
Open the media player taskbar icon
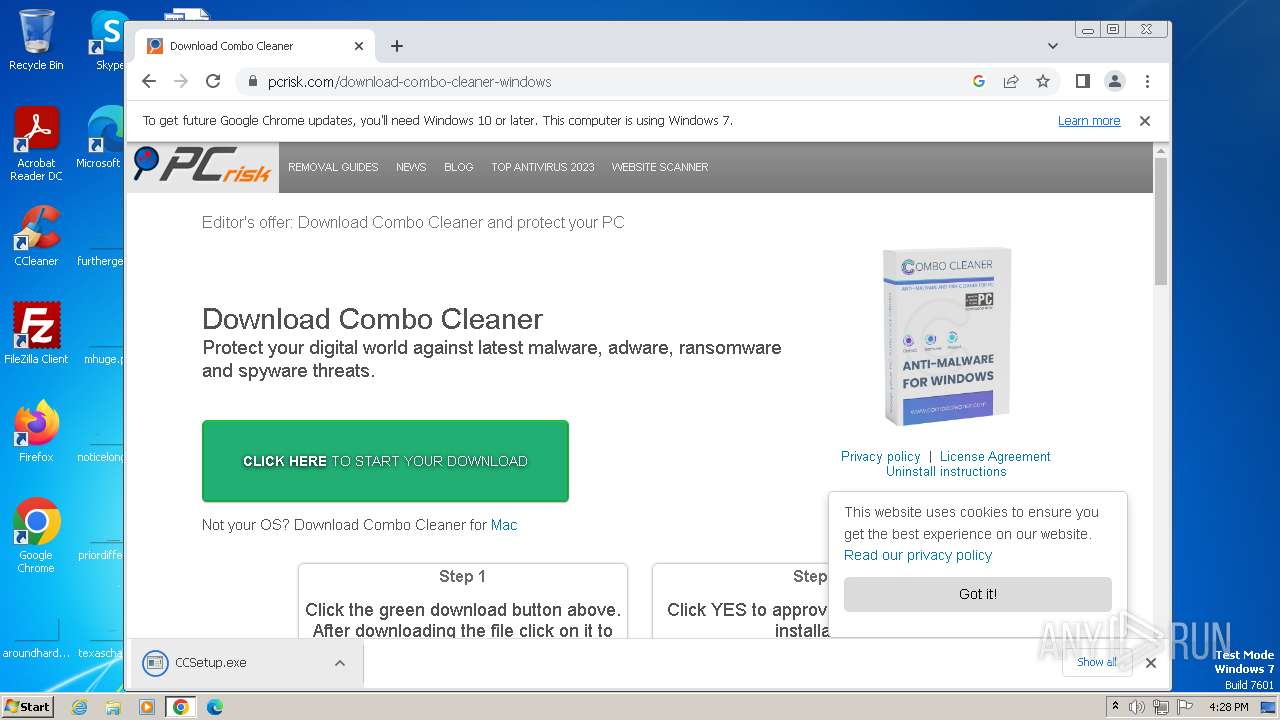[x=147, y=707]
